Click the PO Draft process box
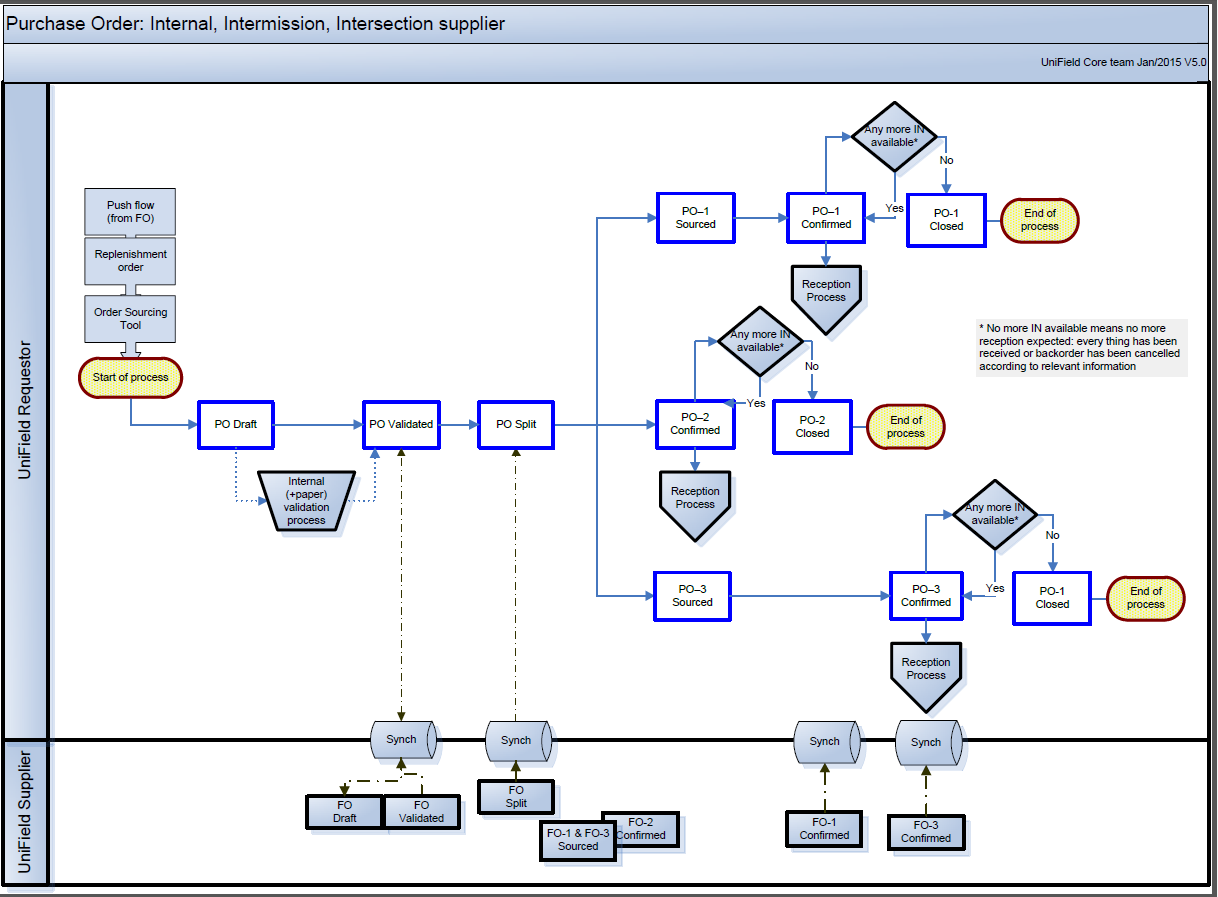1218x897 pixels. (236, 424)
